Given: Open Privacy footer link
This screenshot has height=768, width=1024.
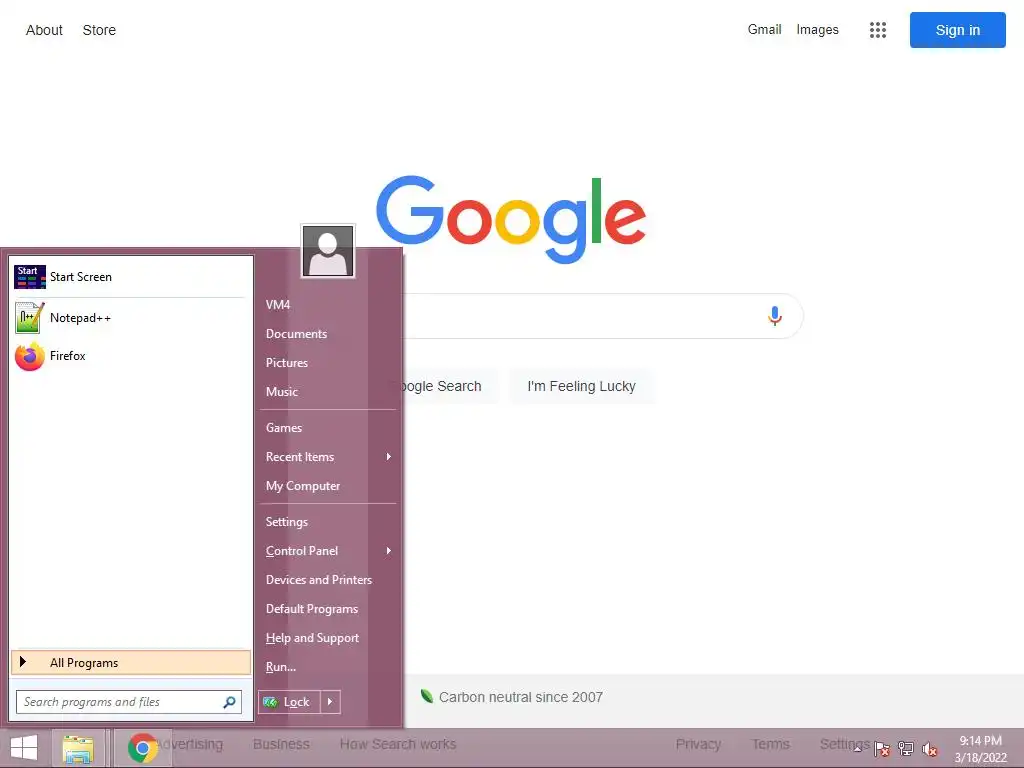Looking at the screenshot, I should (698, 744).
